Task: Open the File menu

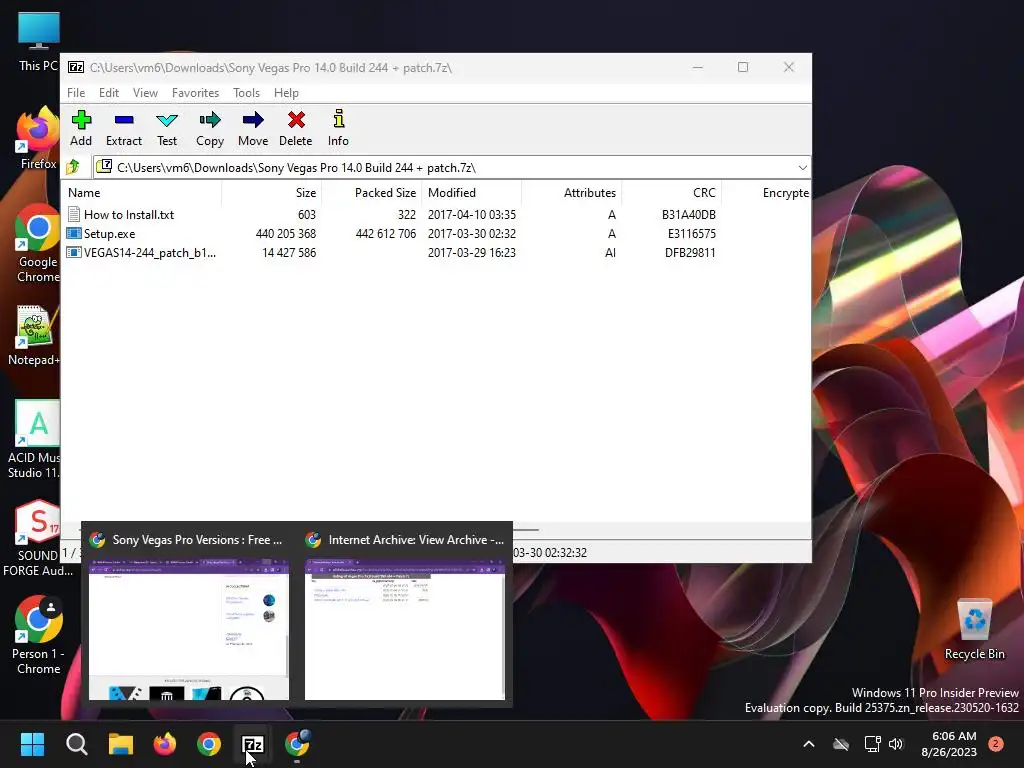Action: (x=76, y=93)
